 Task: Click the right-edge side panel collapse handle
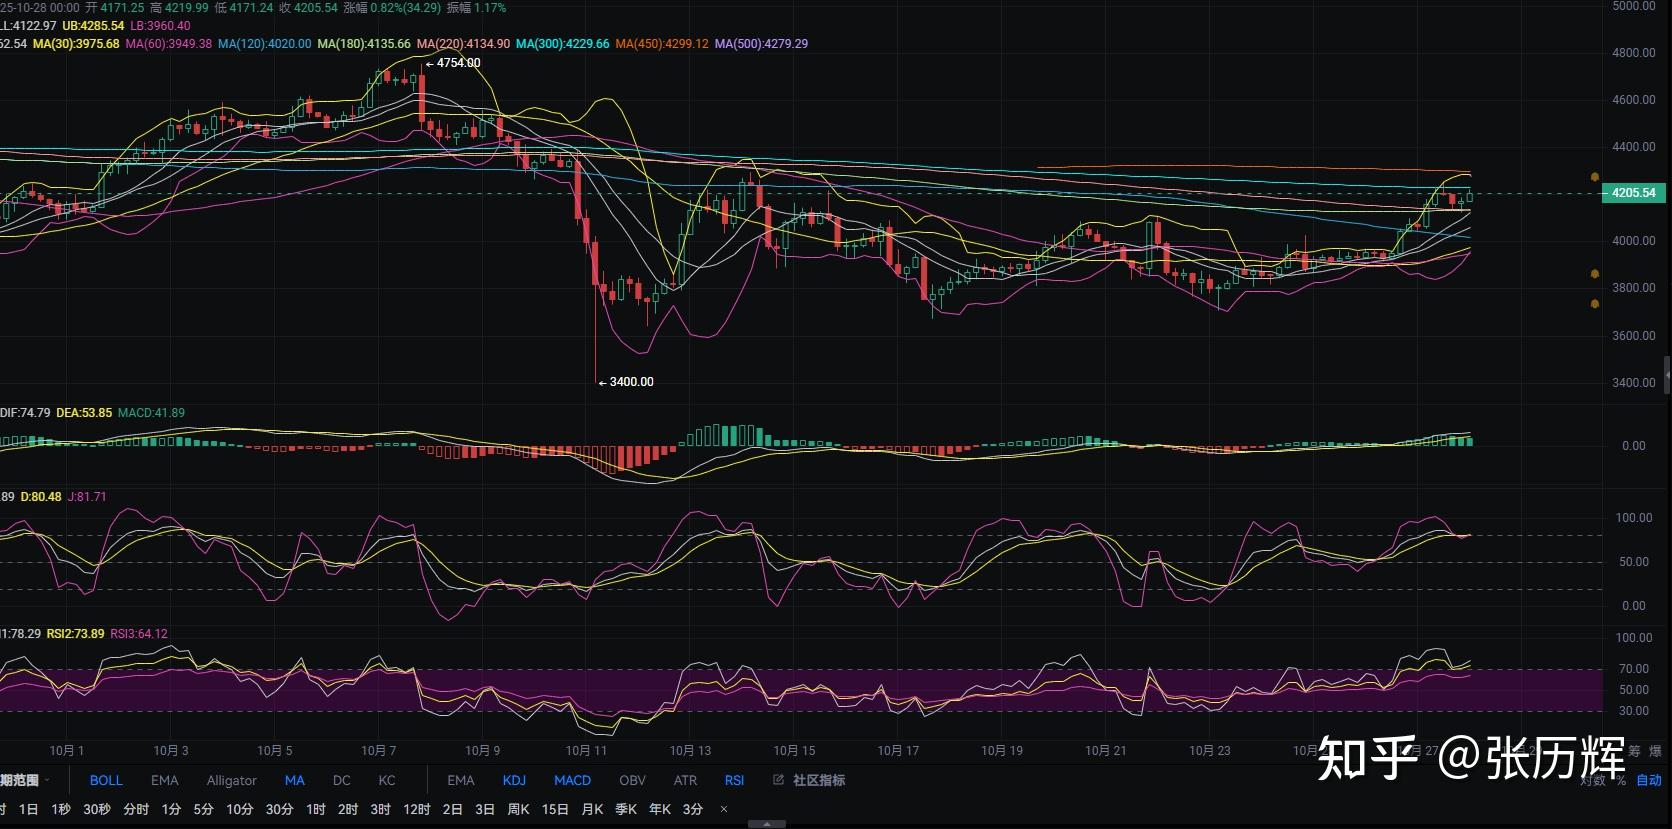point(1666,375)
